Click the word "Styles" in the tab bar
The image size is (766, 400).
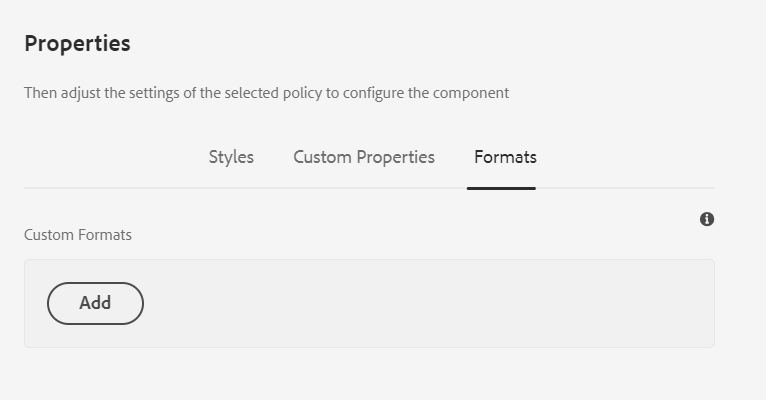click(x=231, y=157)
